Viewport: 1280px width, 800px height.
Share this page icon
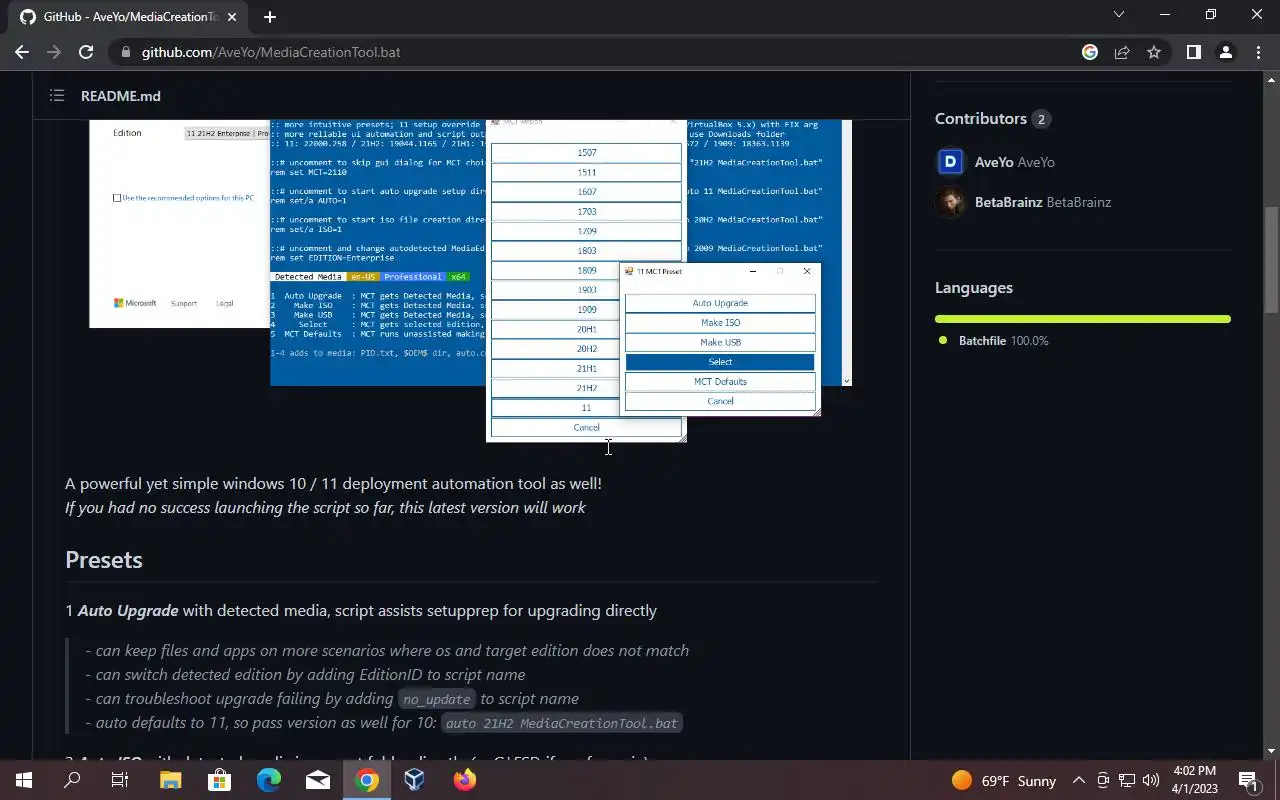1122,52
